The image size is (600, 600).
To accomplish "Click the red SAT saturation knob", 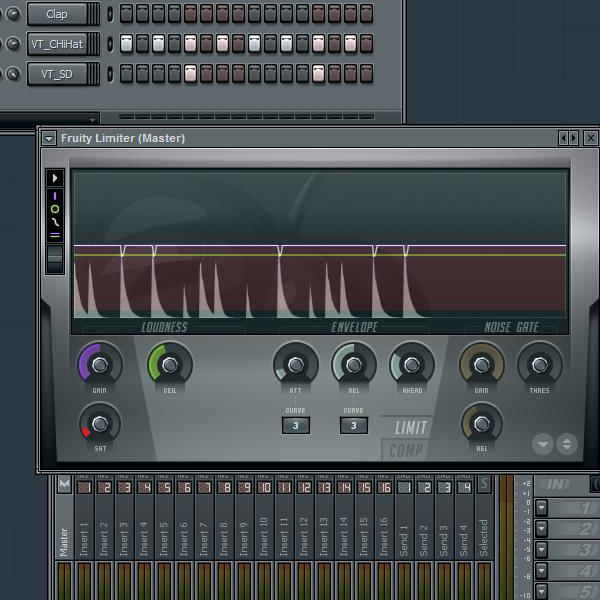I will pyautogui.click(x=100, y=424).
